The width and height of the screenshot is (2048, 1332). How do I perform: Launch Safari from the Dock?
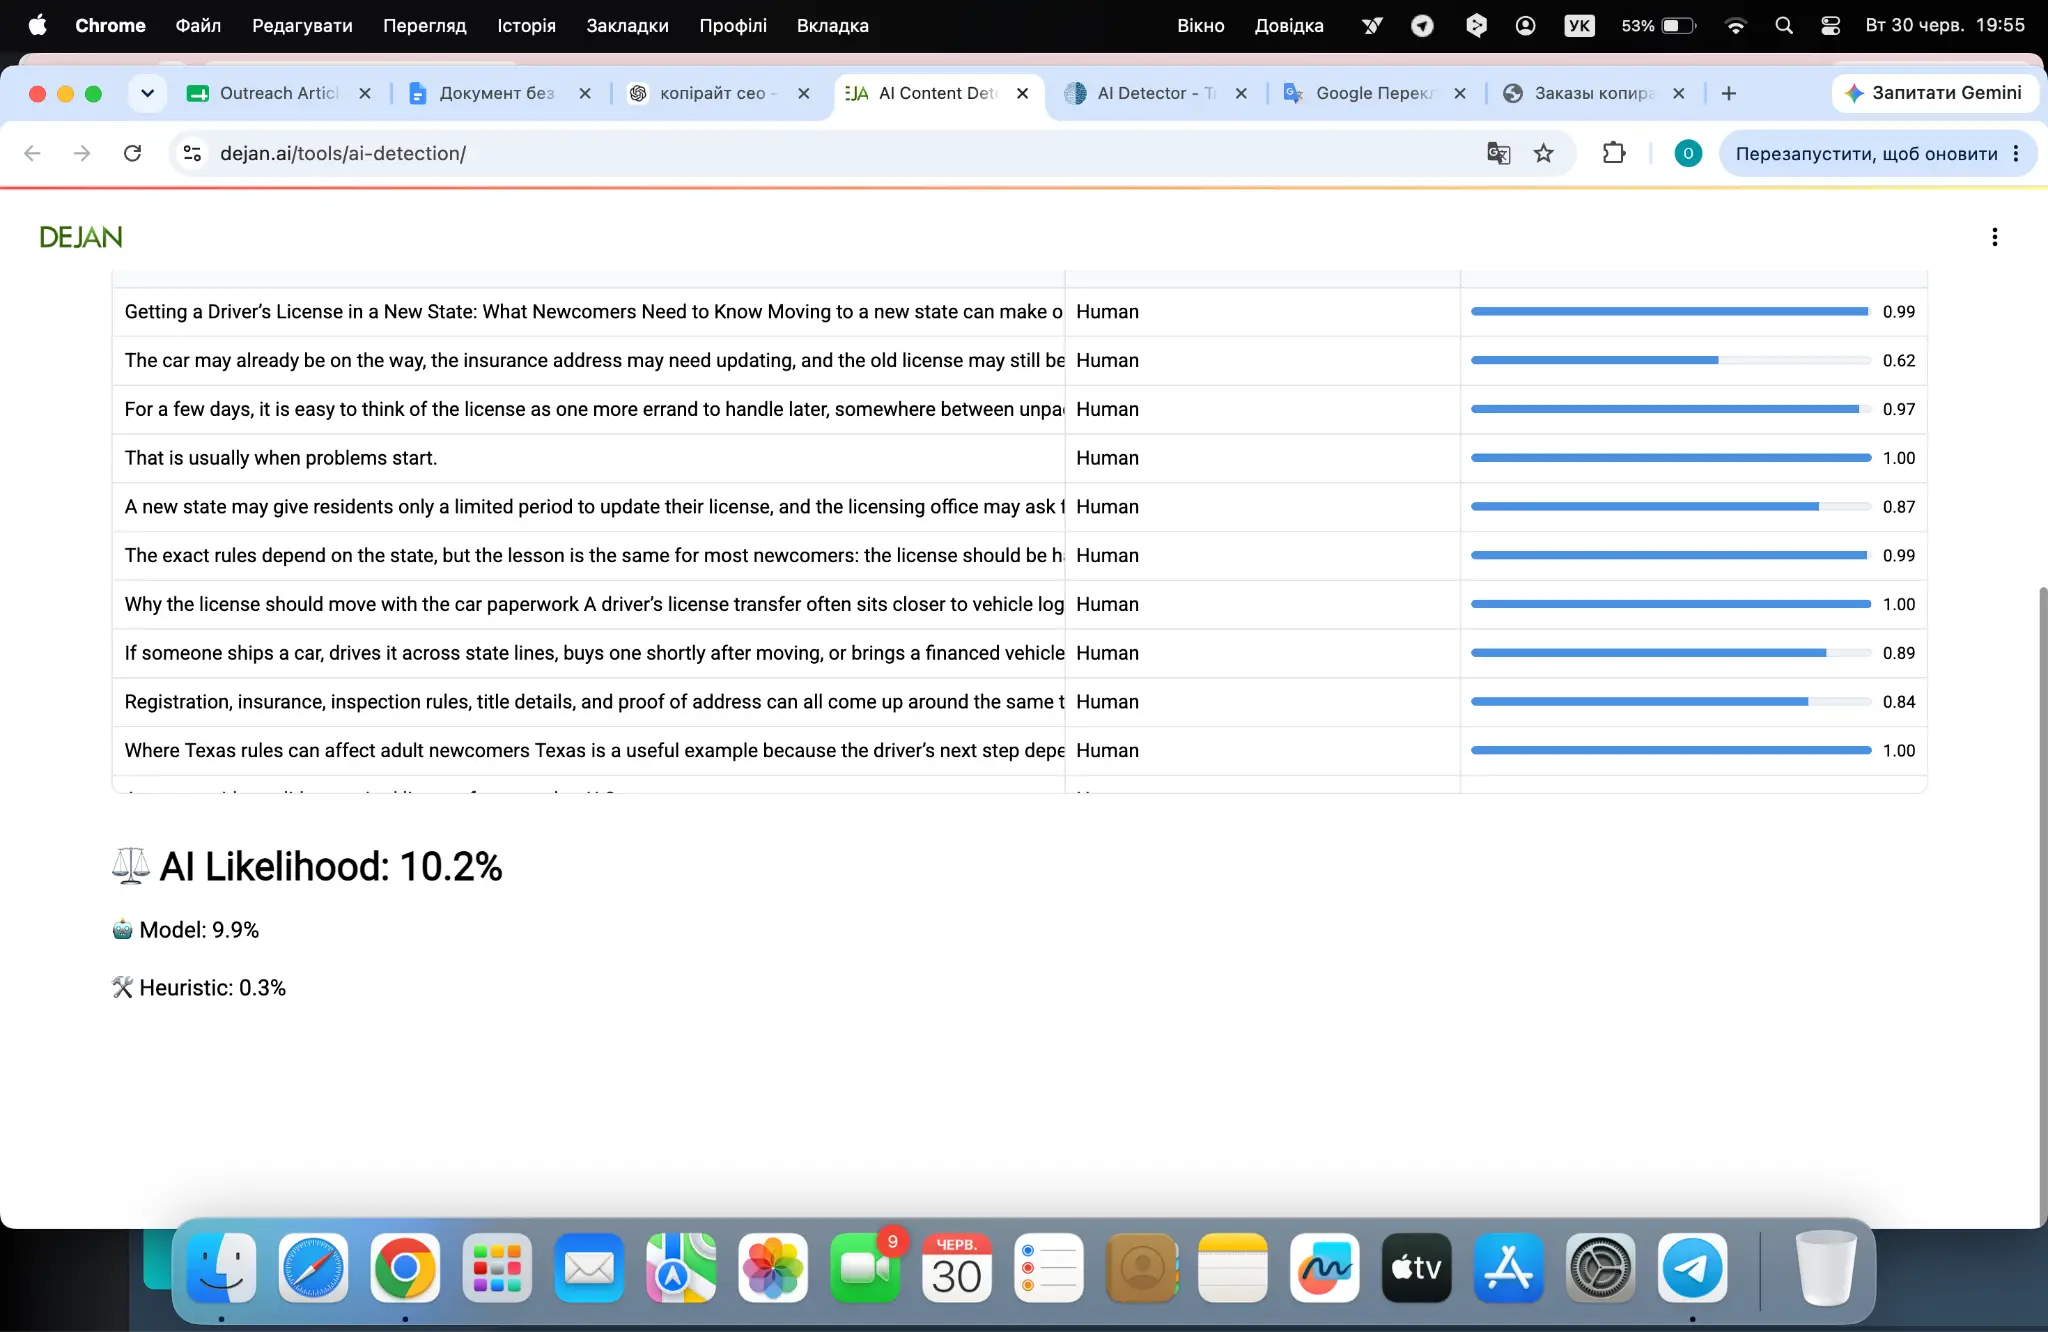[x=313, y=1268]
